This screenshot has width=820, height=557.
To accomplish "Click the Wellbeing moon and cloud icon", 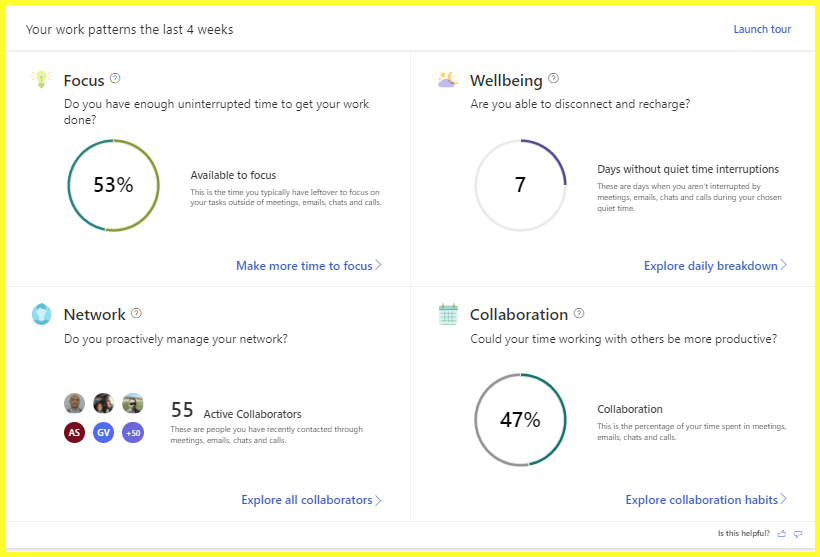I will (447, 79).
